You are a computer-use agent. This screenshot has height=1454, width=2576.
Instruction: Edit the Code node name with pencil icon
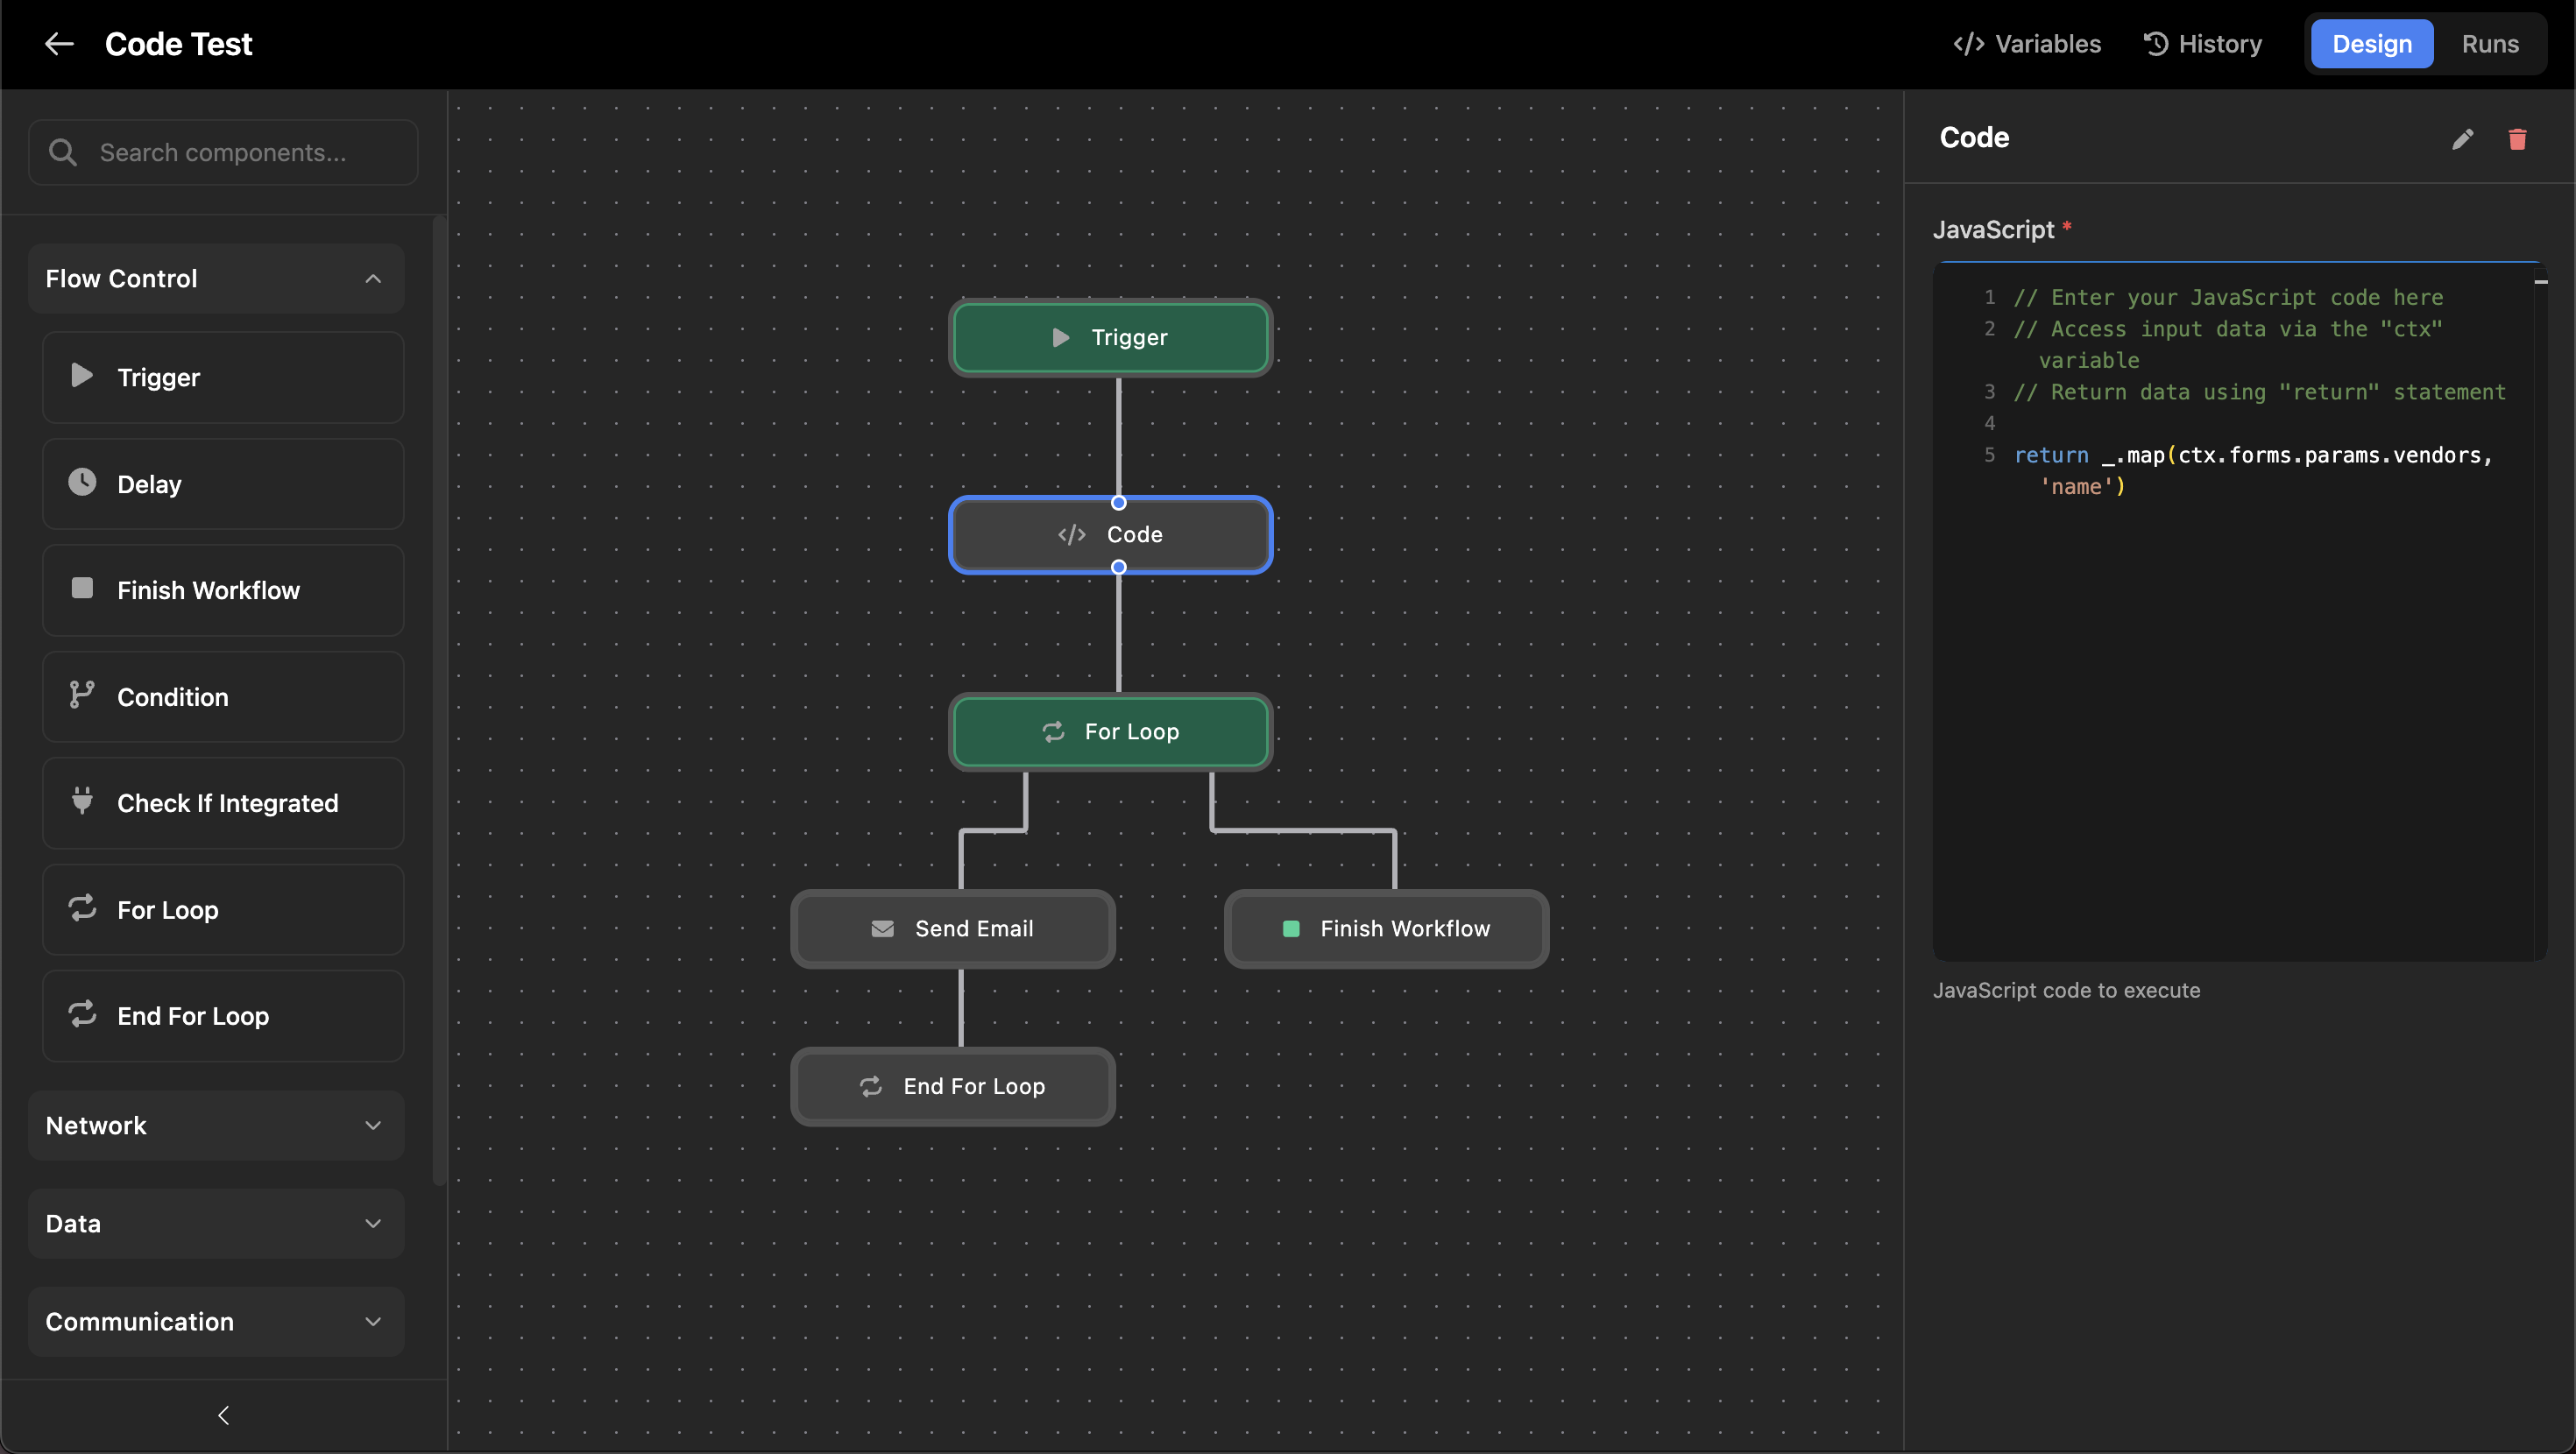pyautogui.click(x=2463, y=138)
